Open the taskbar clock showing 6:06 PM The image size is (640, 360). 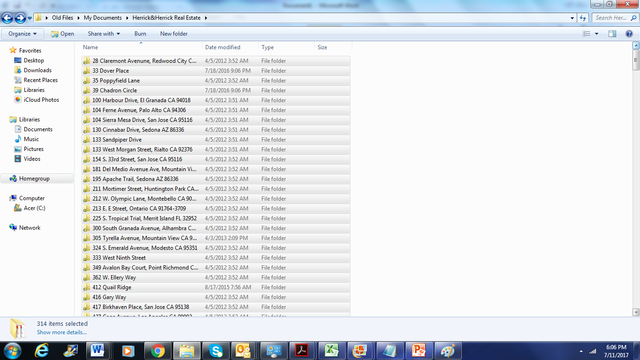(x=616, y=351)
